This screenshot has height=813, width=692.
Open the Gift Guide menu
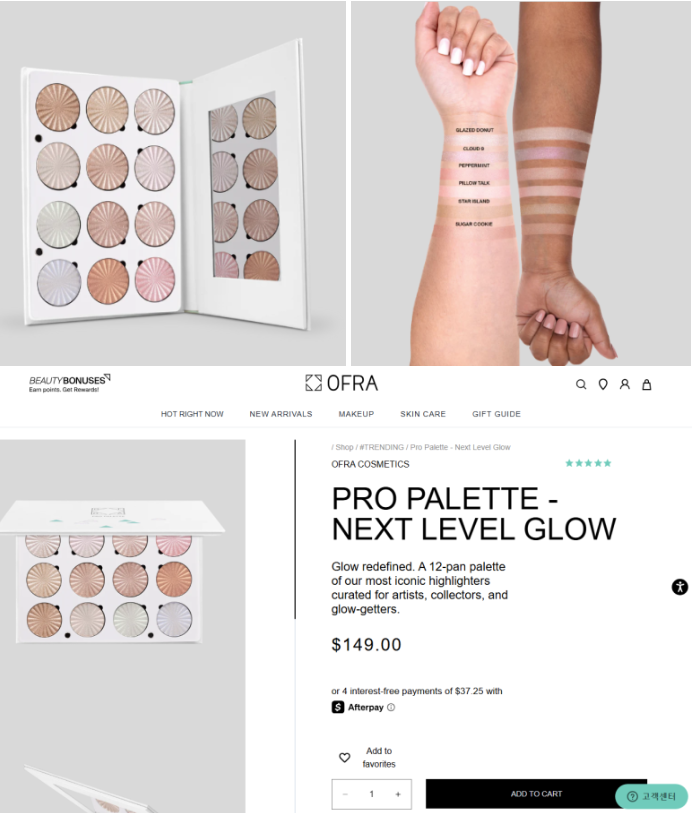click(496, 414)
